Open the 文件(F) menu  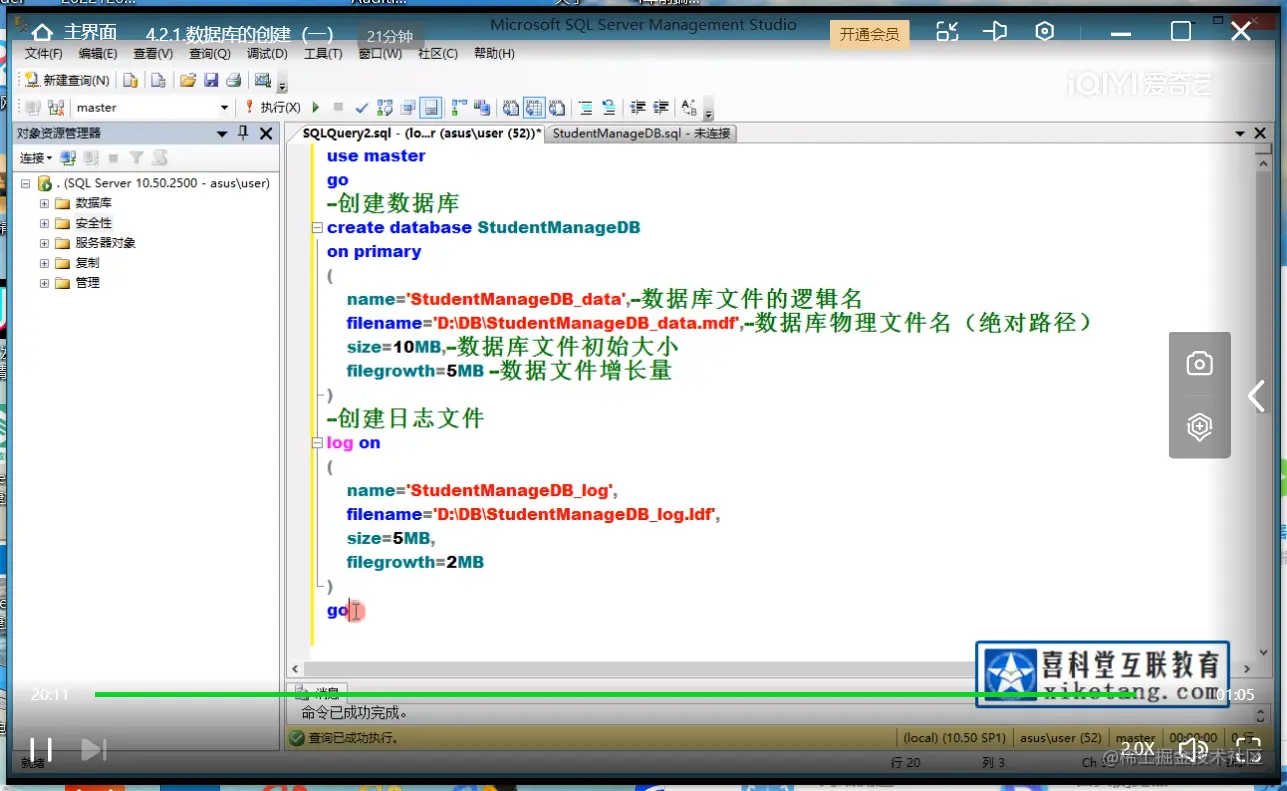43,53
